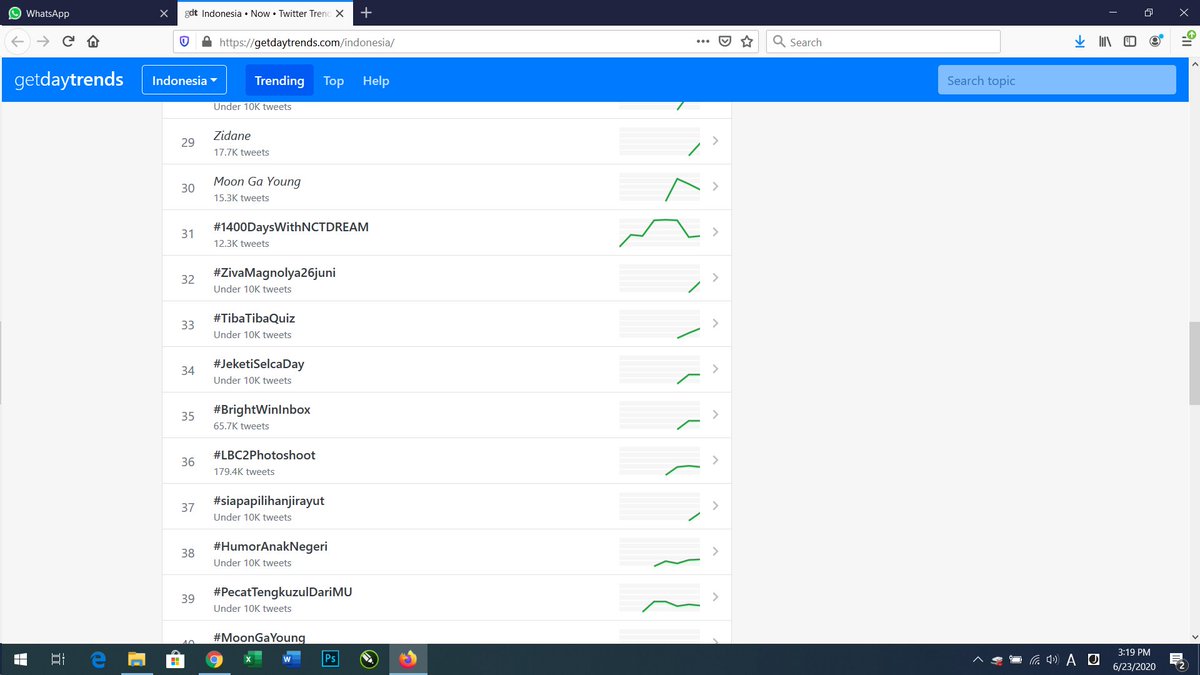Click the getdaytrends logo
This screenshot has width=1200, height=675.
click(69, 80)
